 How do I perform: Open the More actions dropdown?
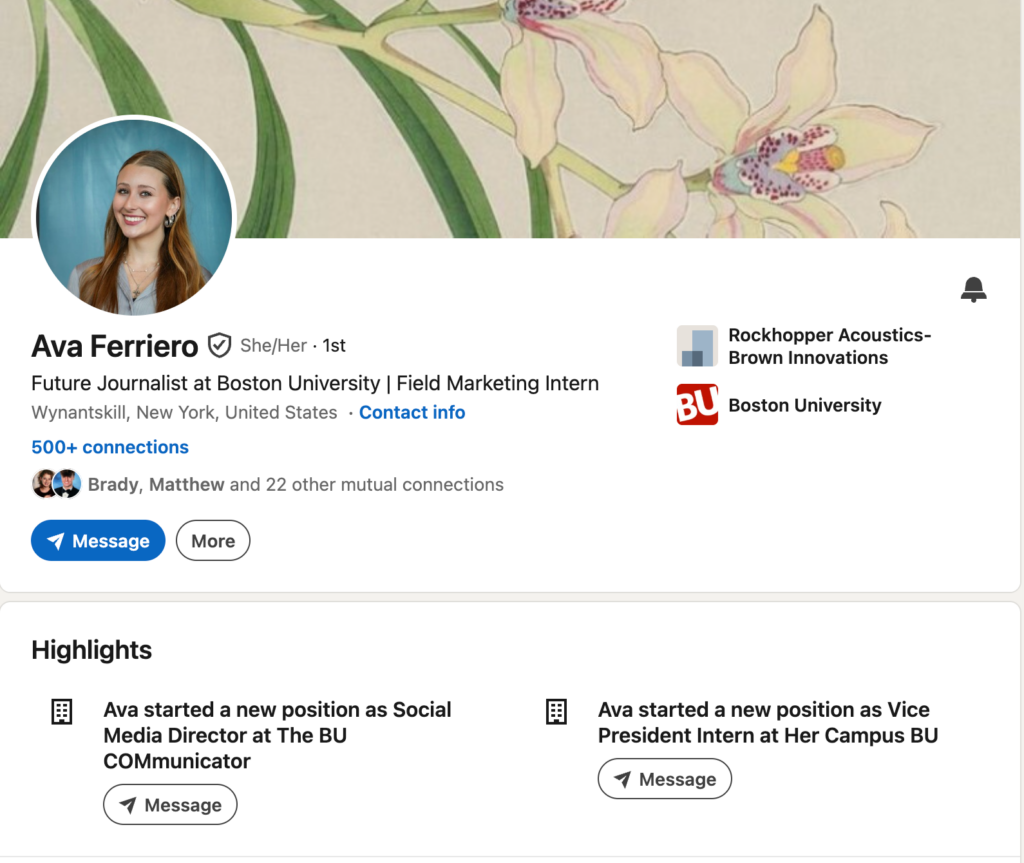(212, 541)
